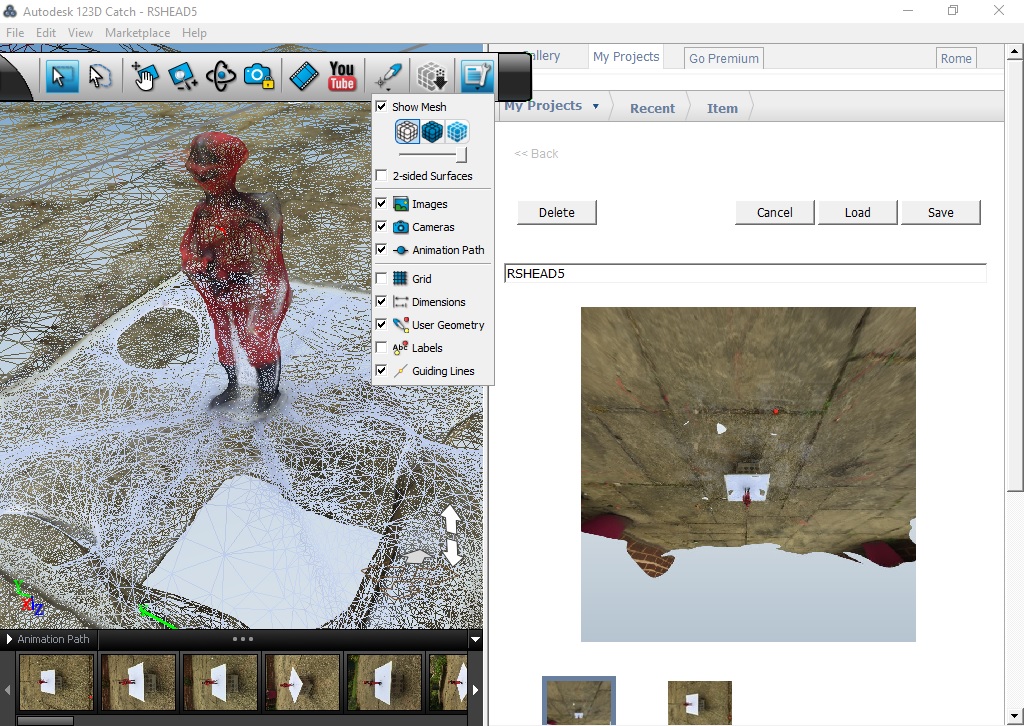Choose solid dark blue mesh mode
The image size is (1024, 726).
pyautogui.click(x=432, y=132)
